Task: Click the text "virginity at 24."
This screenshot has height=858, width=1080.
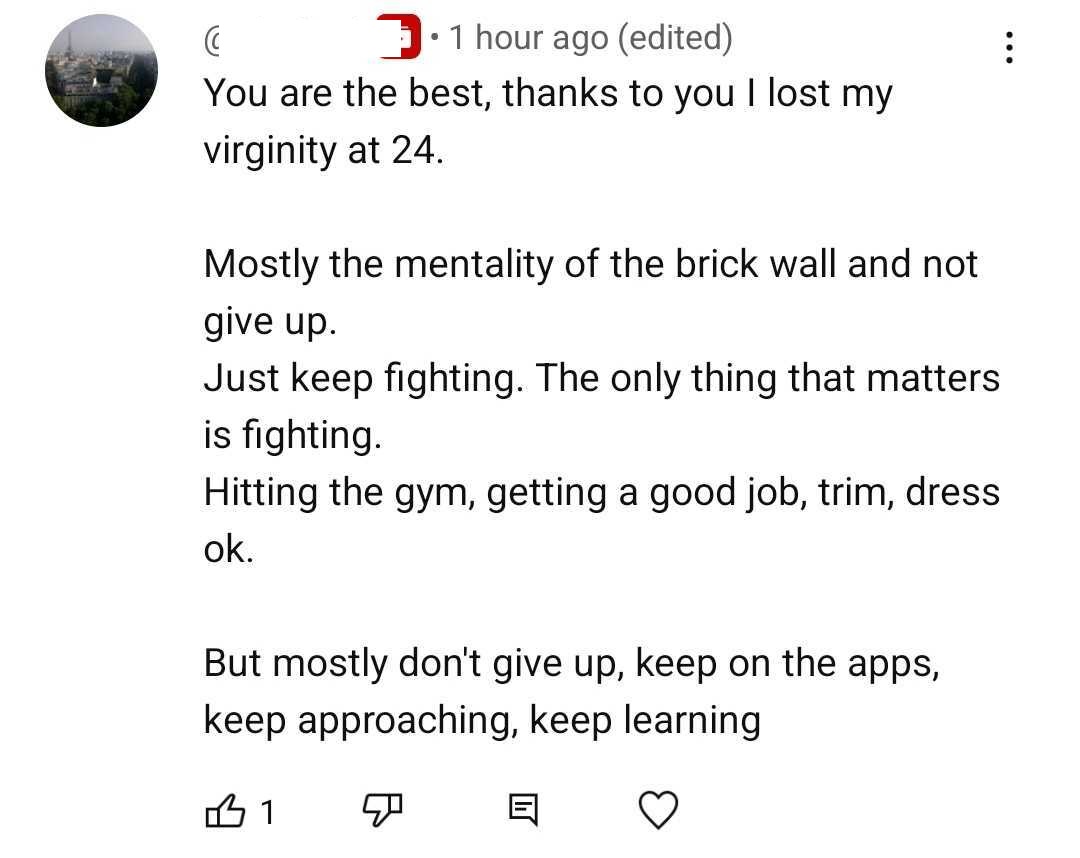Action: coord(323,151)
